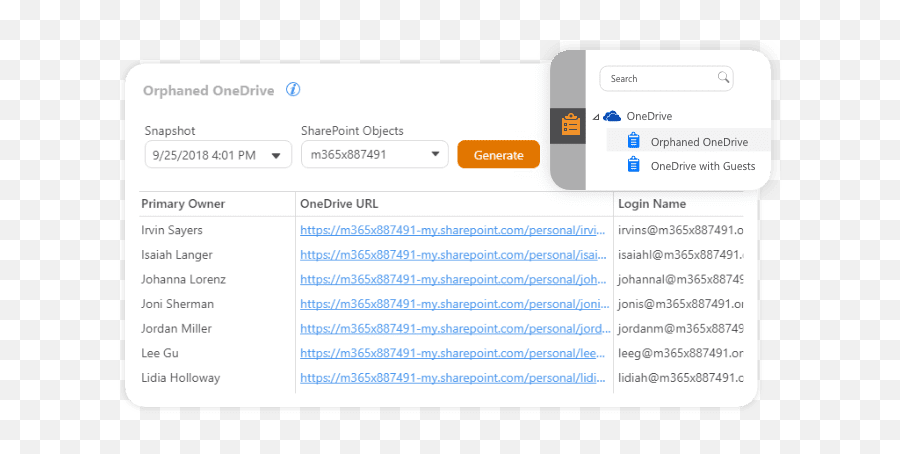Sort by OneDrive URL column header

click(x=339, y=204)
